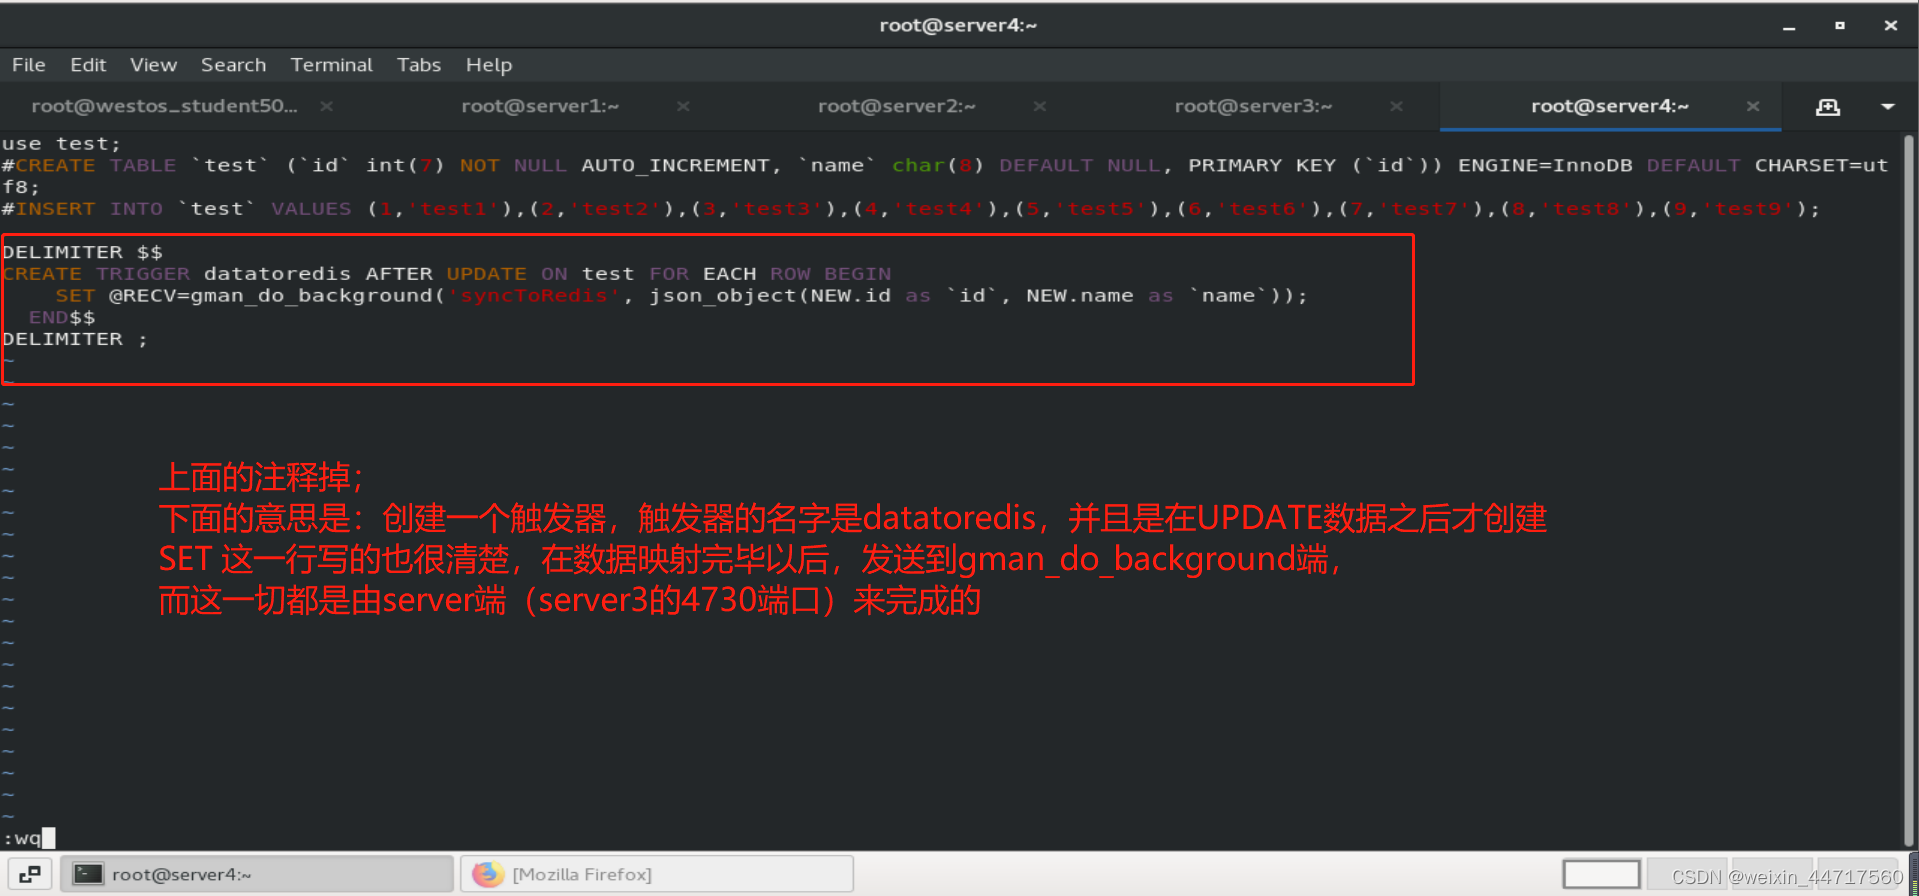Click 'PRIMARY KEY' in CREATE TABLE line
This screenshot has width=1919, height=896.
click(x=1262, y=166)
